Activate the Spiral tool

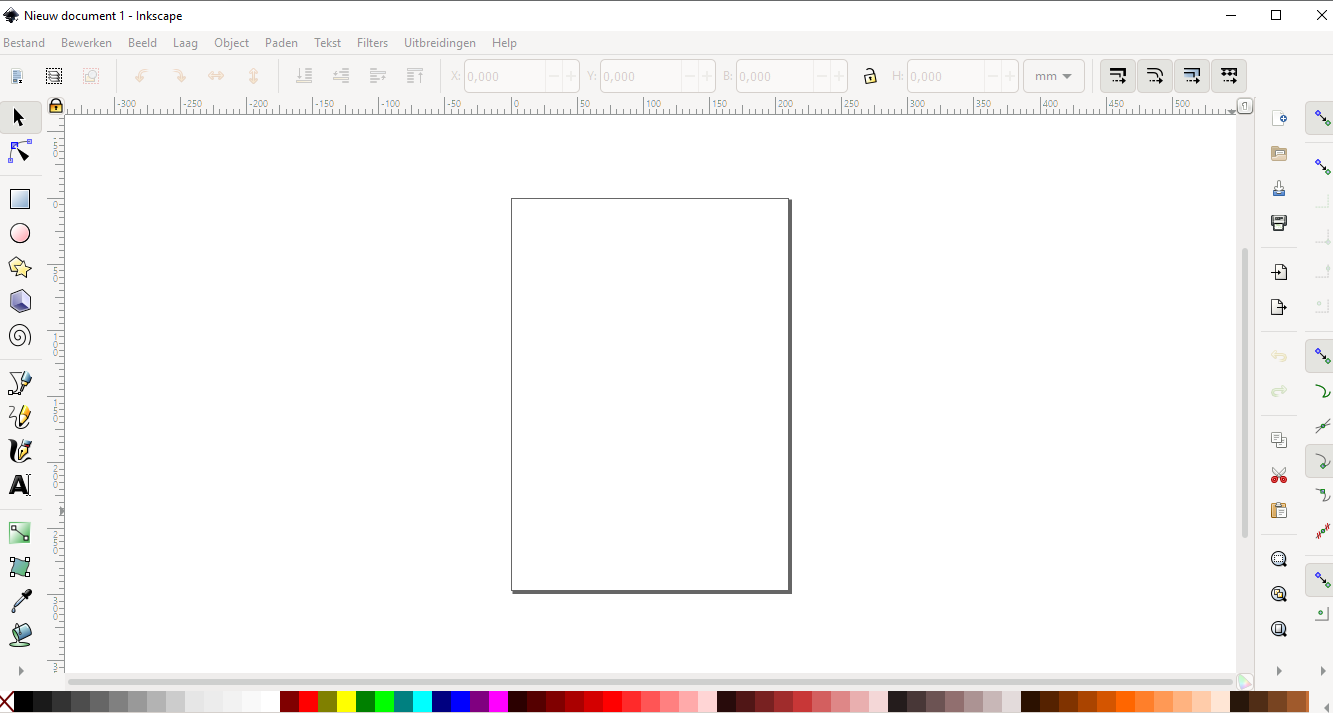[20, 335]
